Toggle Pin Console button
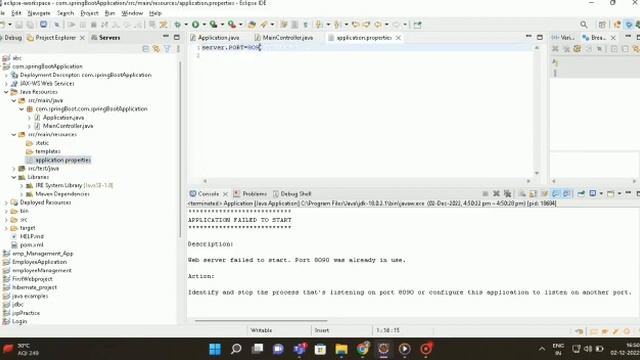Image resolution: width=640 pixels, height=360 pixels. coord(581,193)
